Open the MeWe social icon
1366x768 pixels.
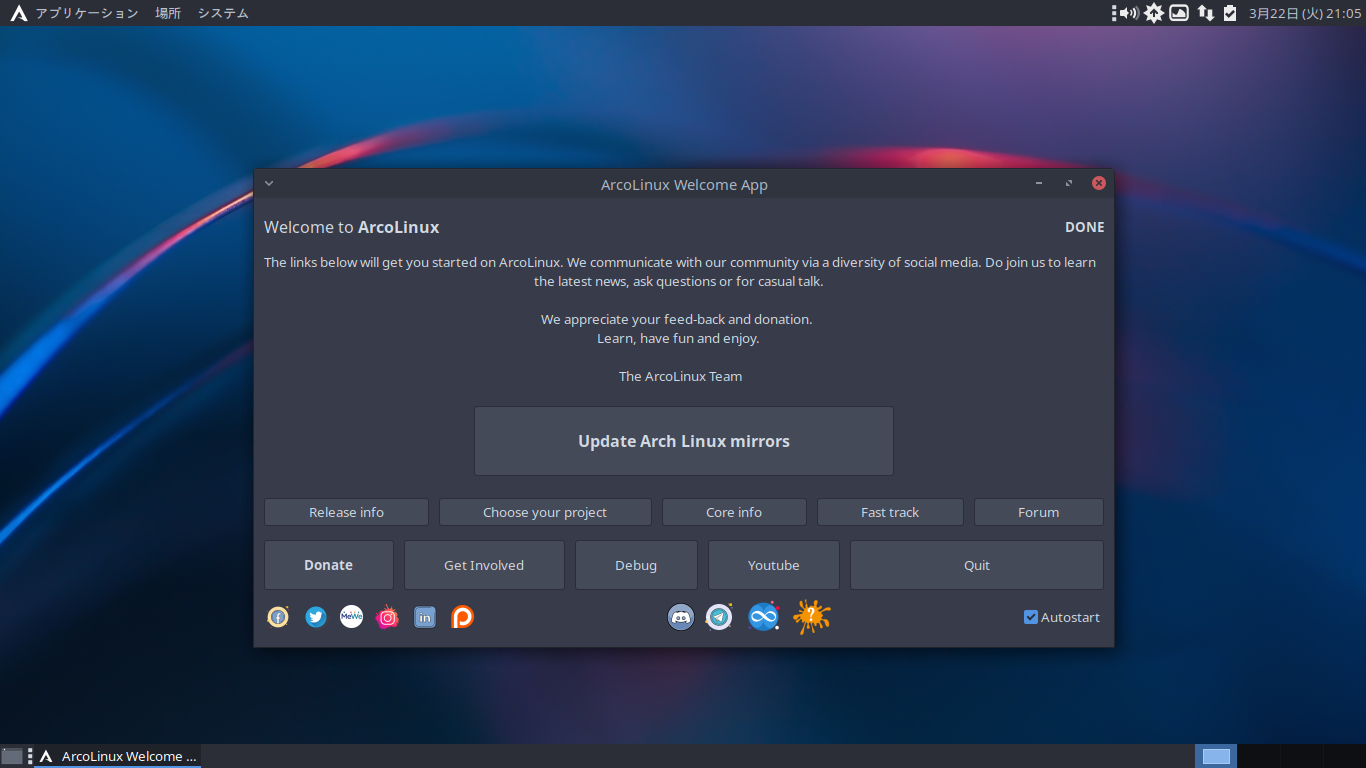click(351, 617)
